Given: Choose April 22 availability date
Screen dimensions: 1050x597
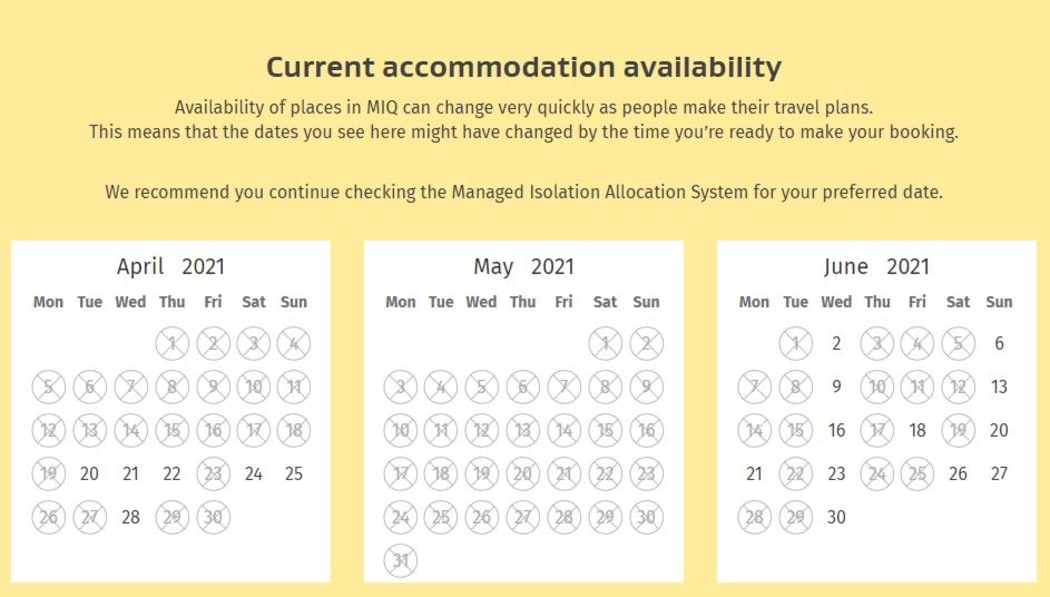Looking at the screenshot, I should click(172, 474).
